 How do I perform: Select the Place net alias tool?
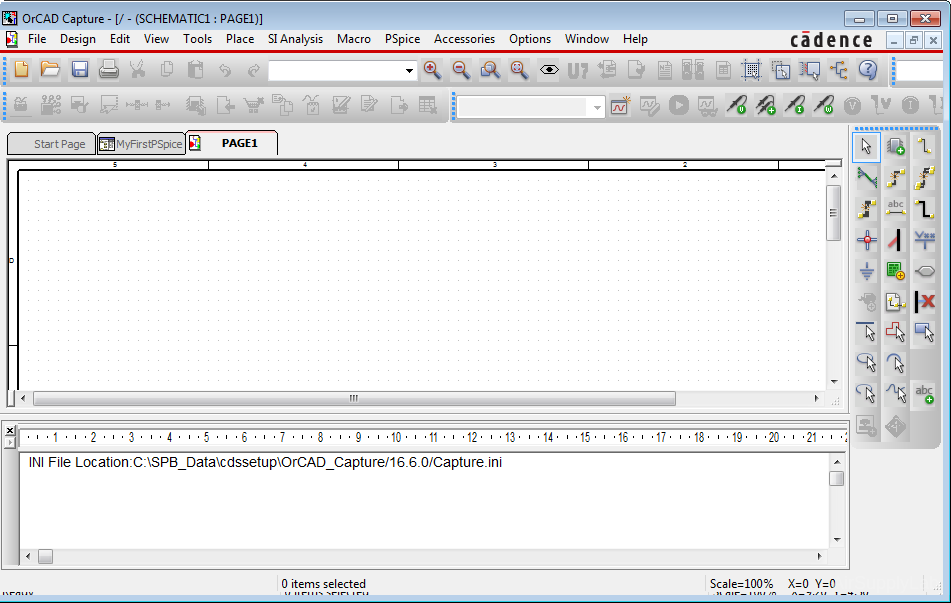tap(895, 208)
